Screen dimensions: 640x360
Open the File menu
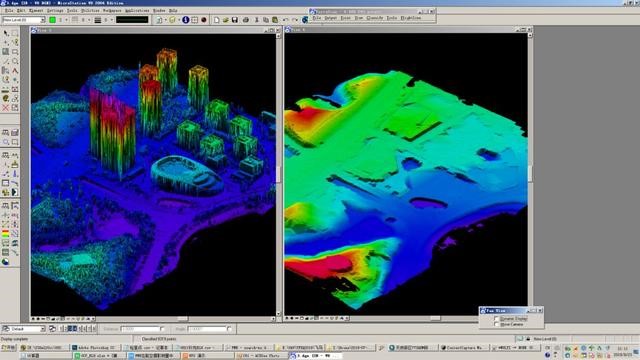click(9, 10)
